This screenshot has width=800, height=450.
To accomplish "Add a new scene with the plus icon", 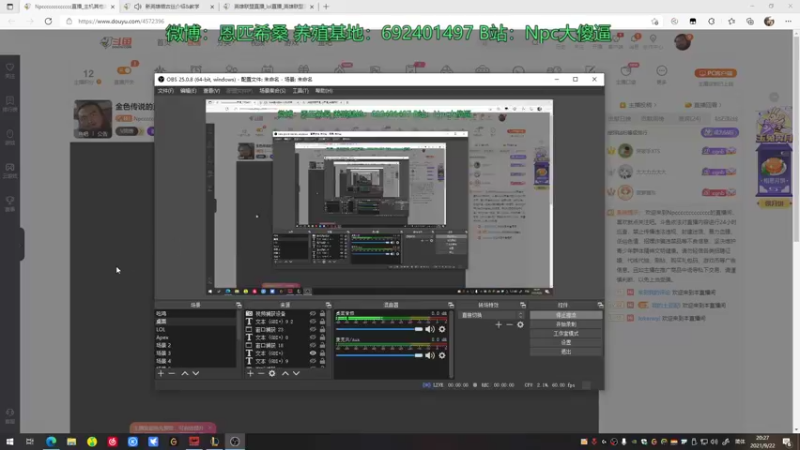I will 161,373.
